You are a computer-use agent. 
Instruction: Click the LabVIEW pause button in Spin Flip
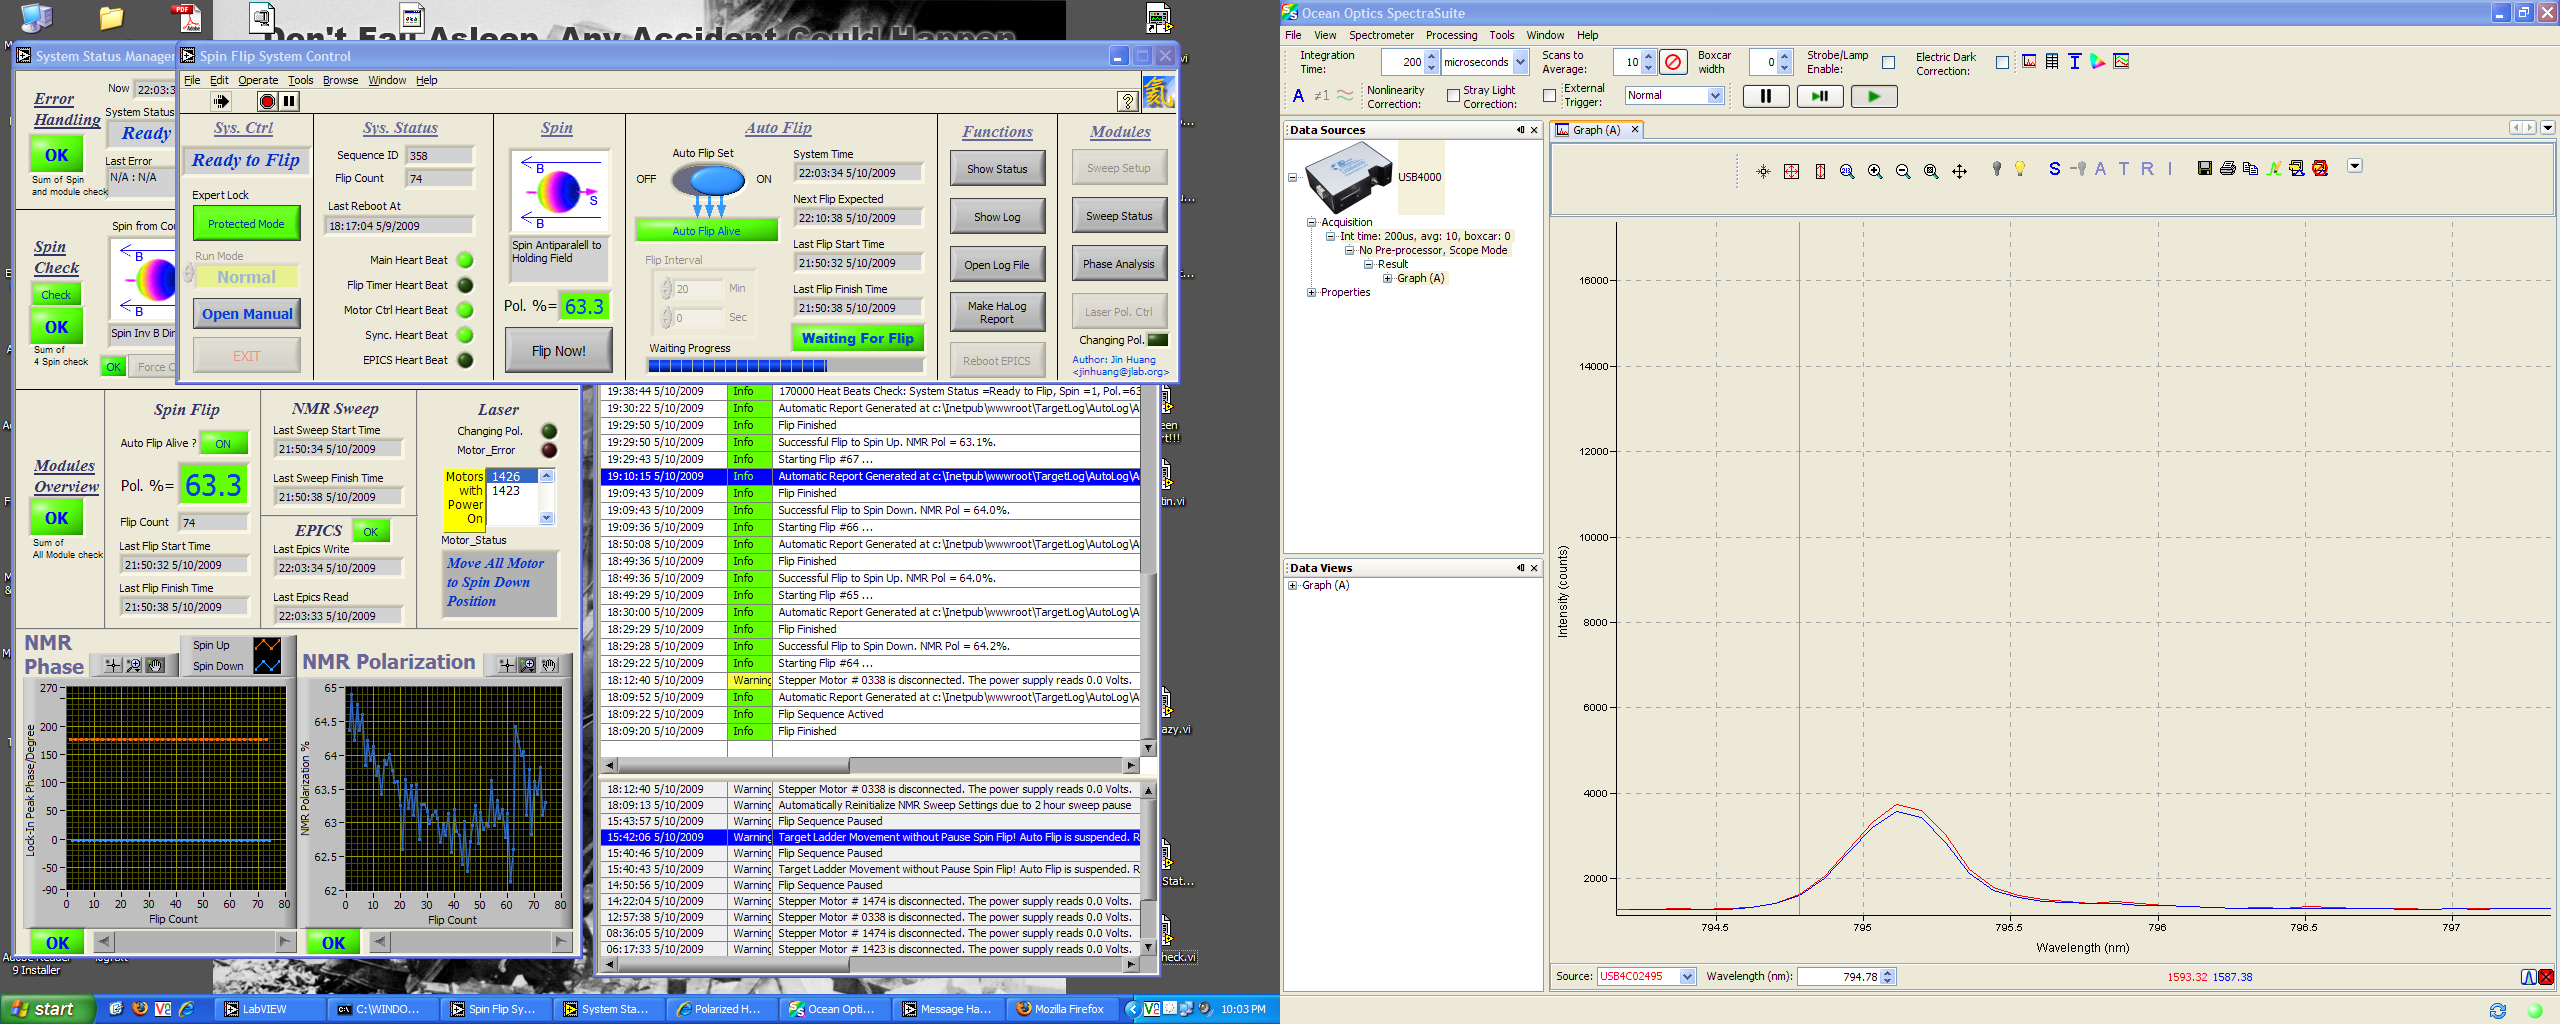coord(289,101)
